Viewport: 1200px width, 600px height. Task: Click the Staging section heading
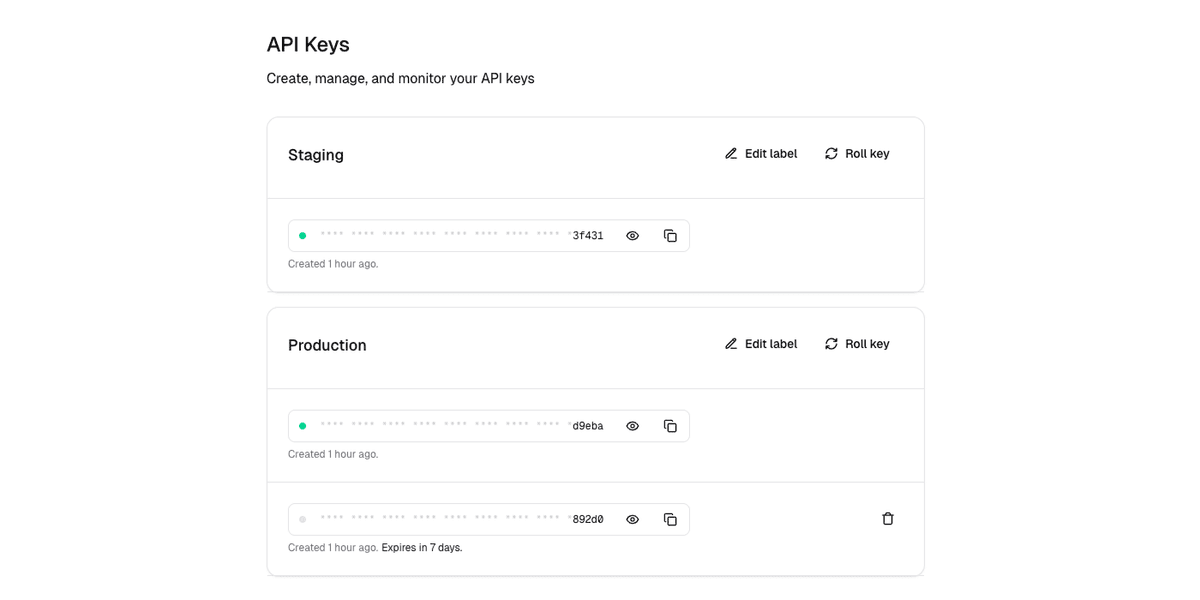315,155
